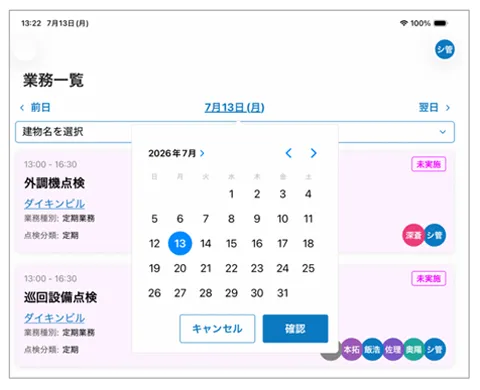Select day 24 in the calendar

(283, 268)
